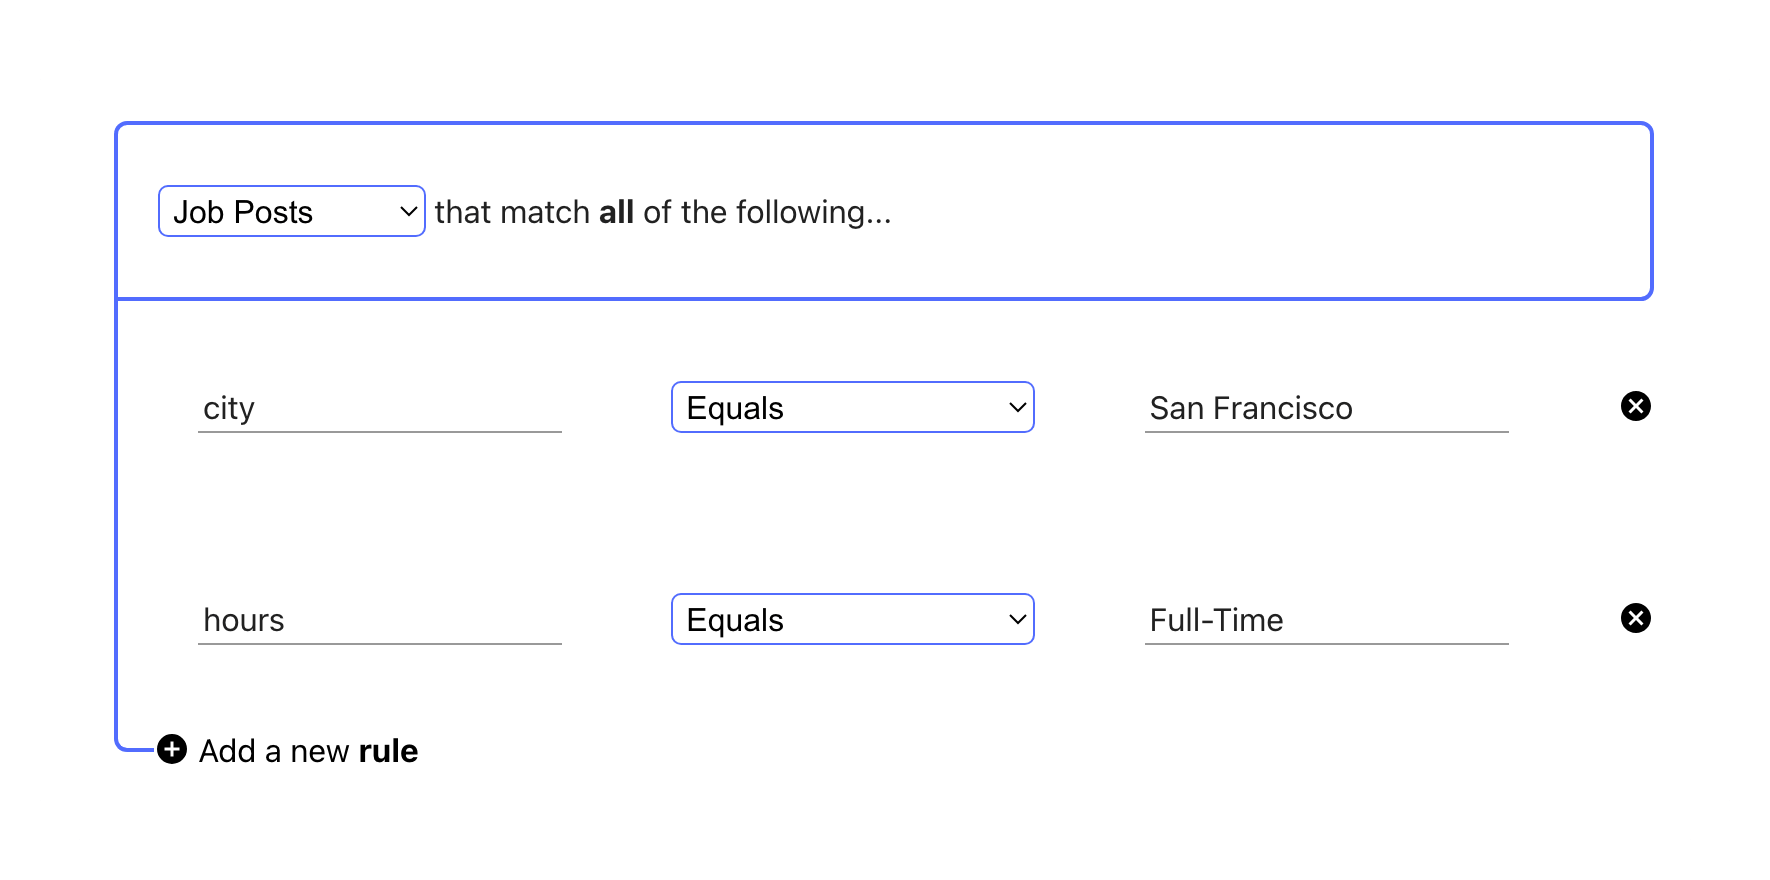Click the bold word all in the match text

(x=617, y=211)
